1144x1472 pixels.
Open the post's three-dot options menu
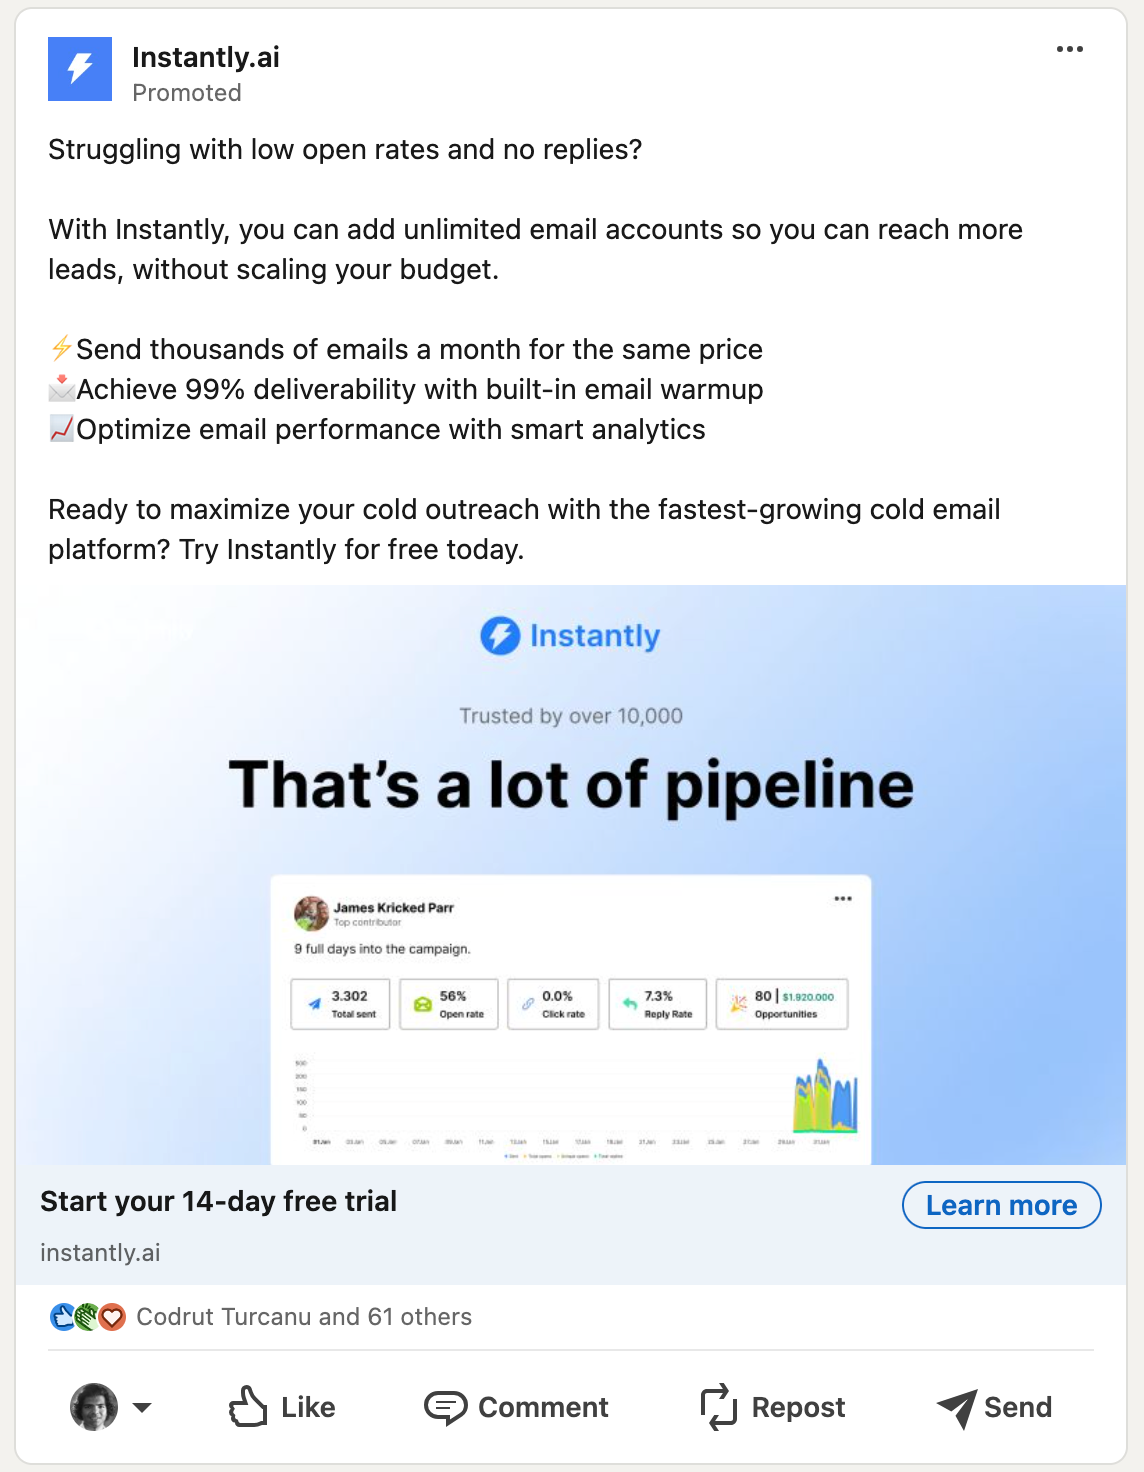1069,49
